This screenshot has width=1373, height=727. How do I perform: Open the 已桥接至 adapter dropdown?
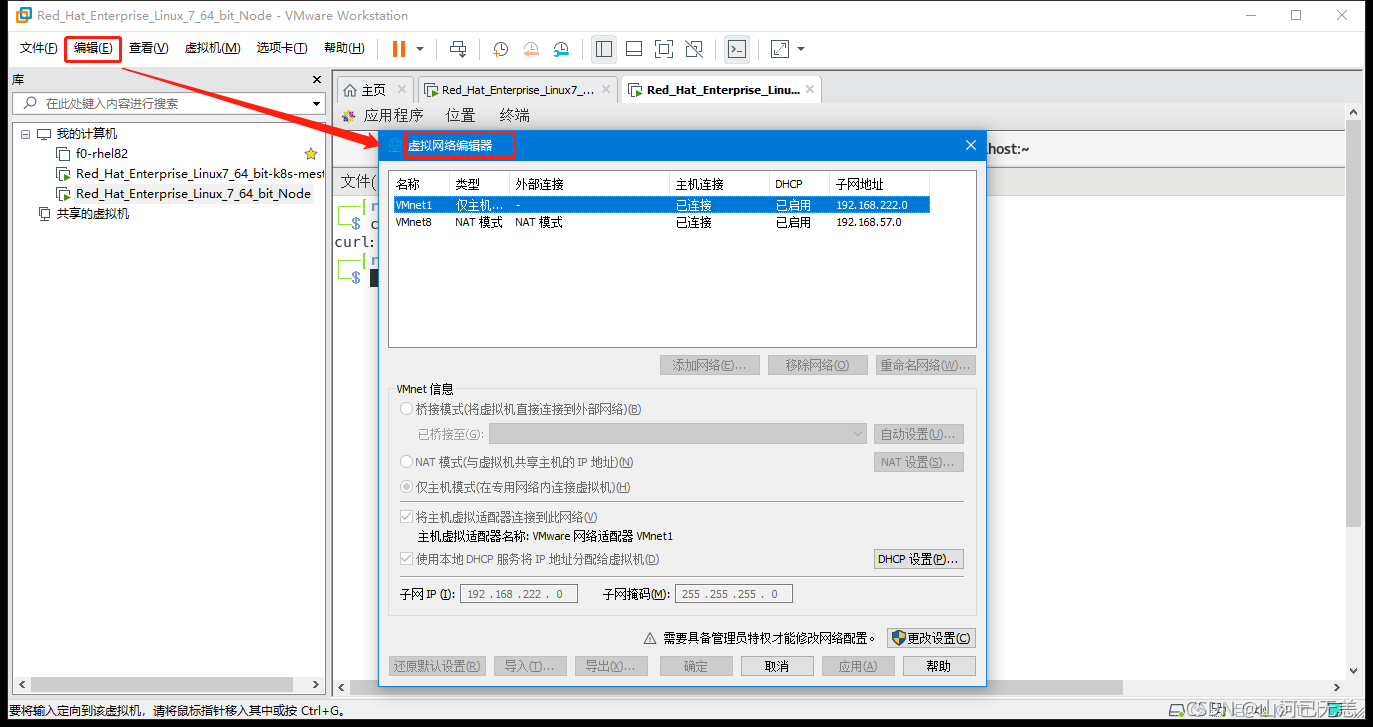(x=677, y=434)
